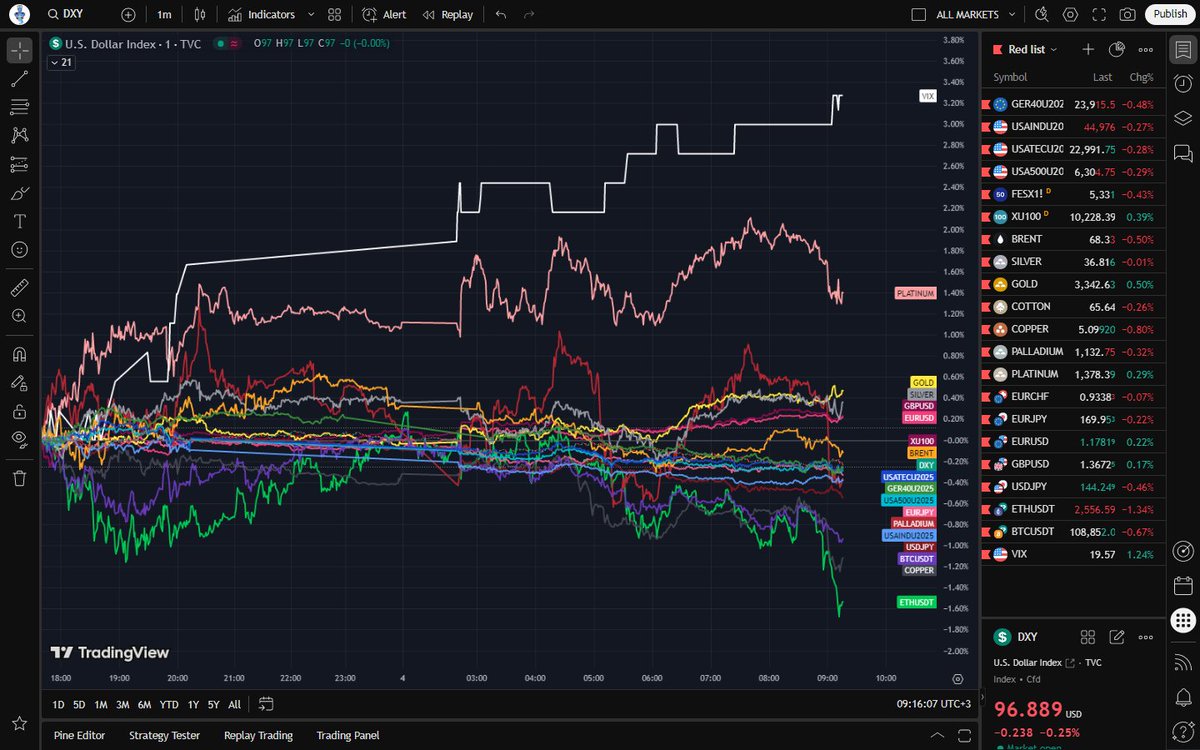Open watchlist advanced view pie icon

[x=1117, y=49]
